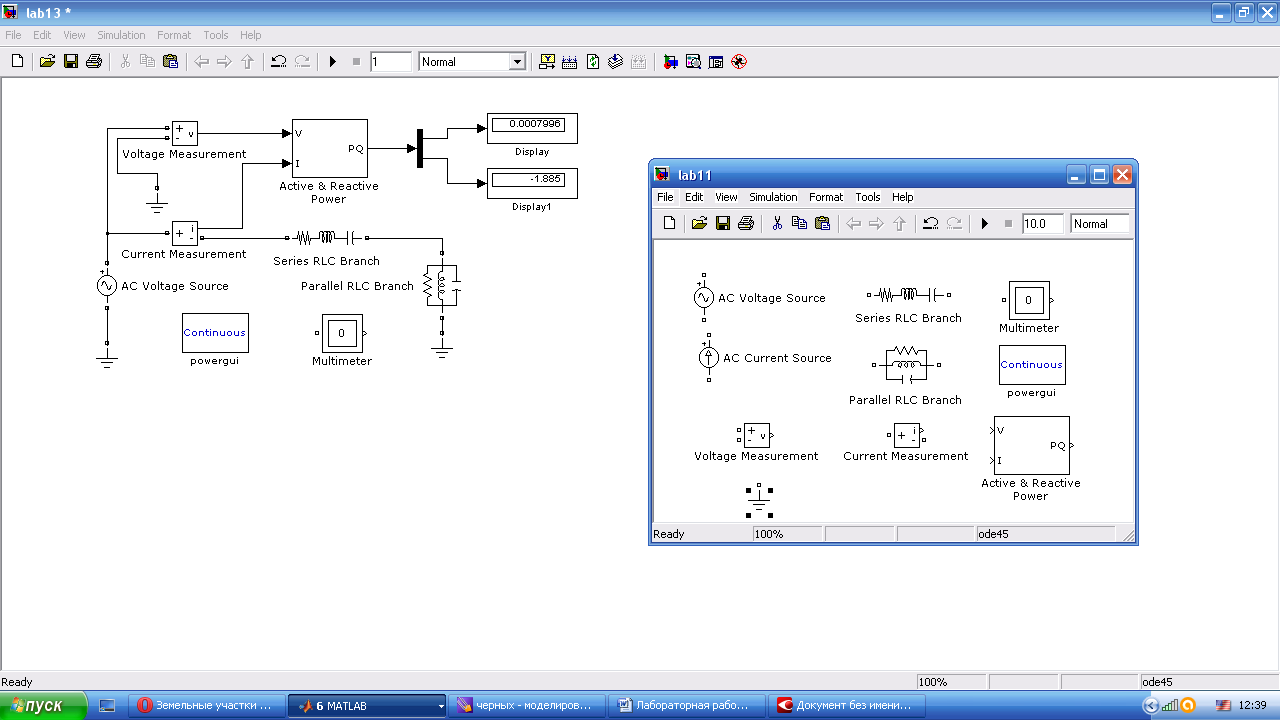Screen dimensions: 1280x720
Task: Click Print icon in lab13 toolbar
Action: [94, 61]
